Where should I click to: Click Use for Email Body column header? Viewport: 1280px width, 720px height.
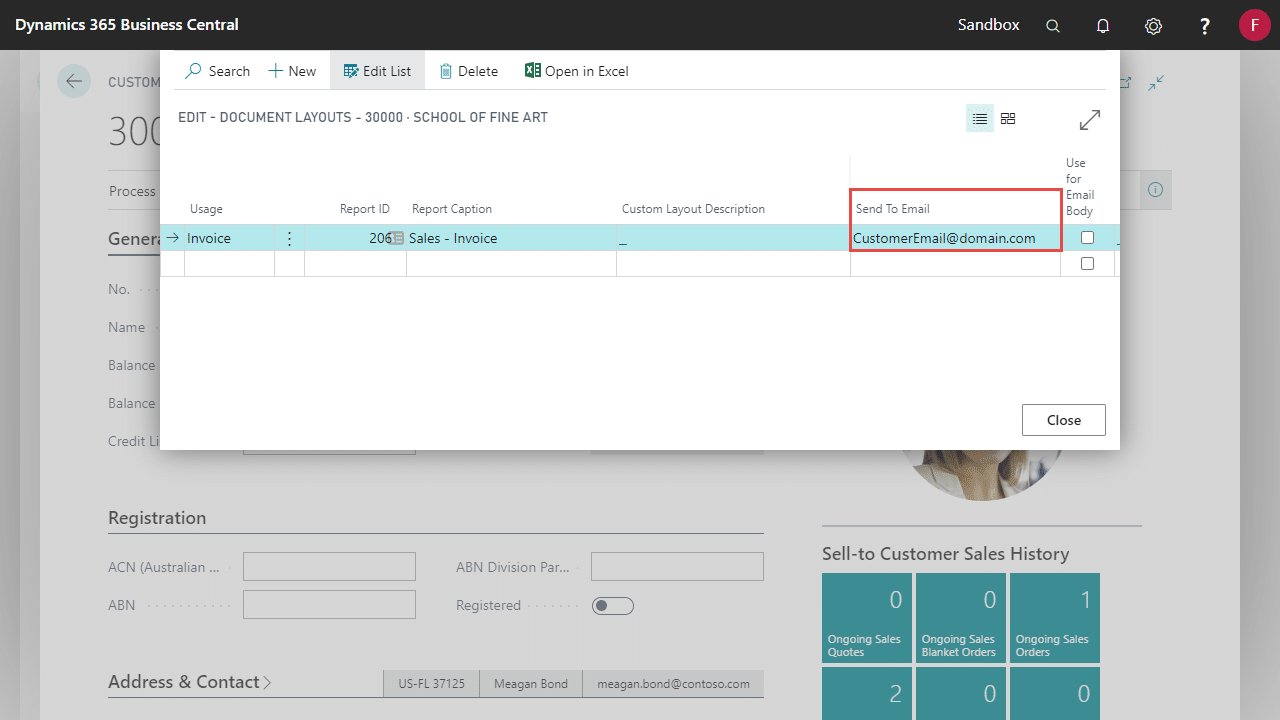1080,187
